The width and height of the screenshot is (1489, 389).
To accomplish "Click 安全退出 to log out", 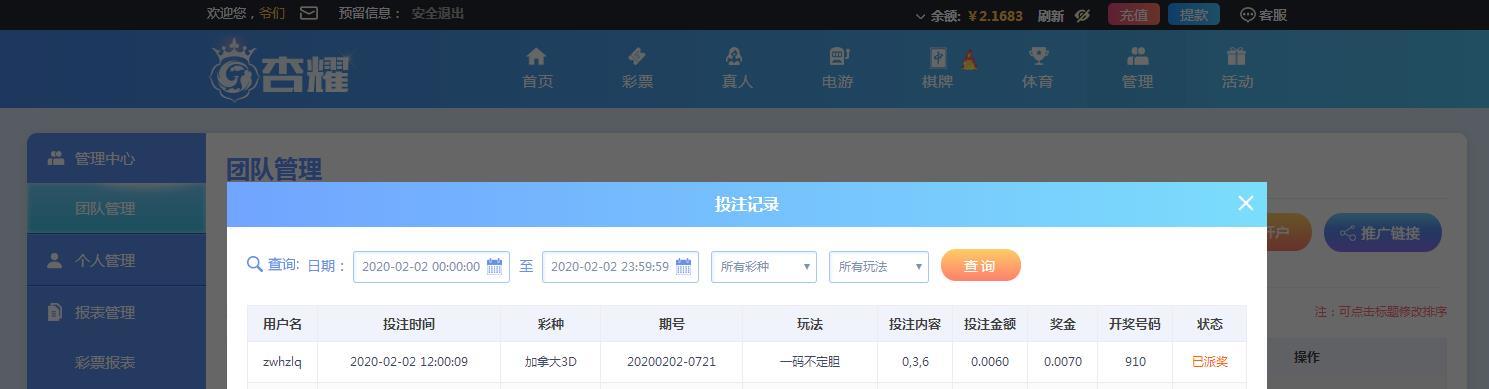I will [438, 14].
